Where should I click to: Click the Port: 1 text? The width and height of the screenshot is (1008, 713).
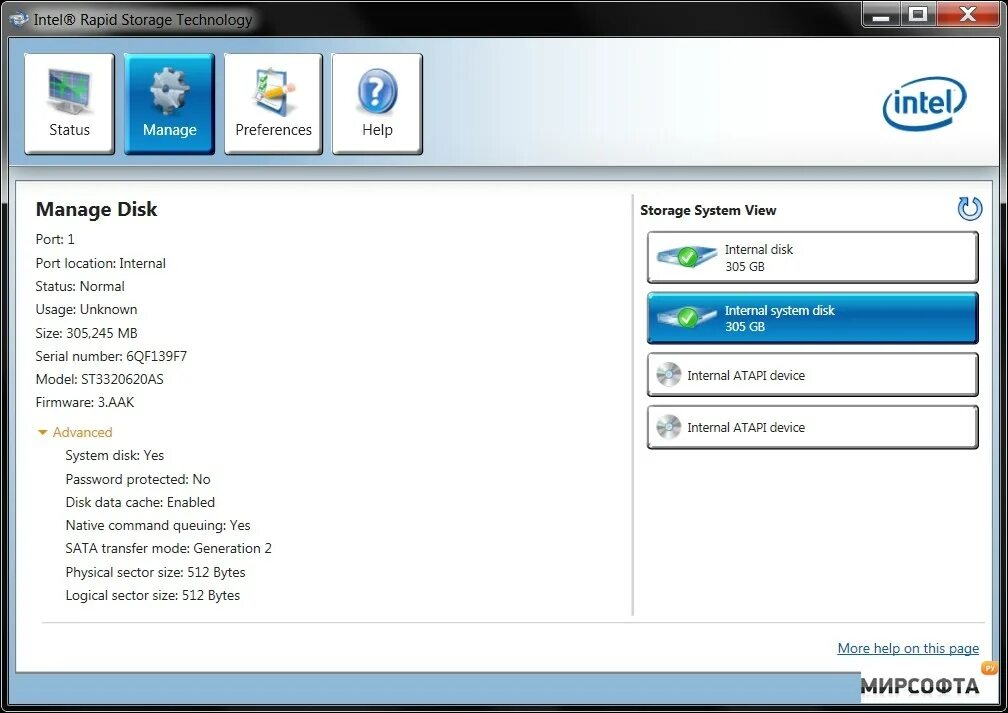55,239
